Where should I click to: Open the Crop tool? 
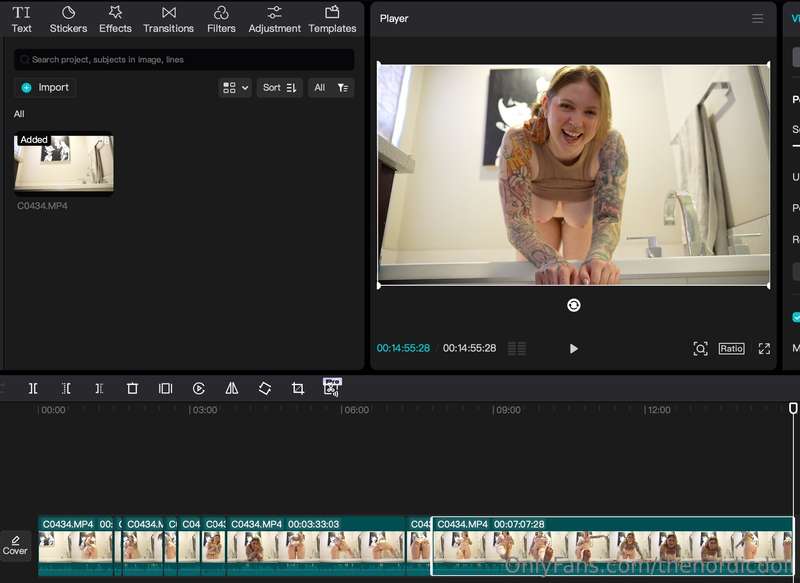298,389
